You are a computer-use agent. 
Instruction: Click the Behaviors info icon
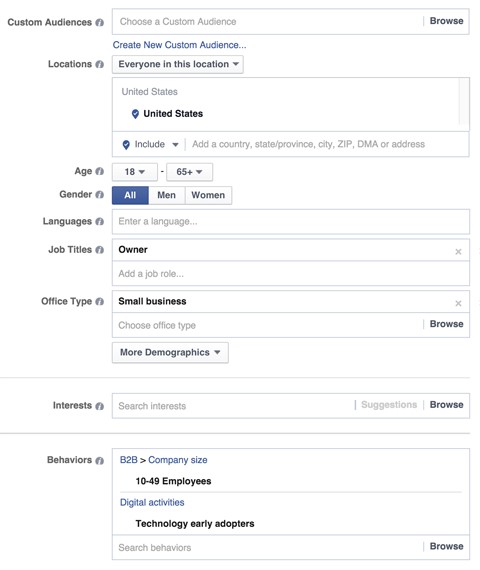(100, 461)
